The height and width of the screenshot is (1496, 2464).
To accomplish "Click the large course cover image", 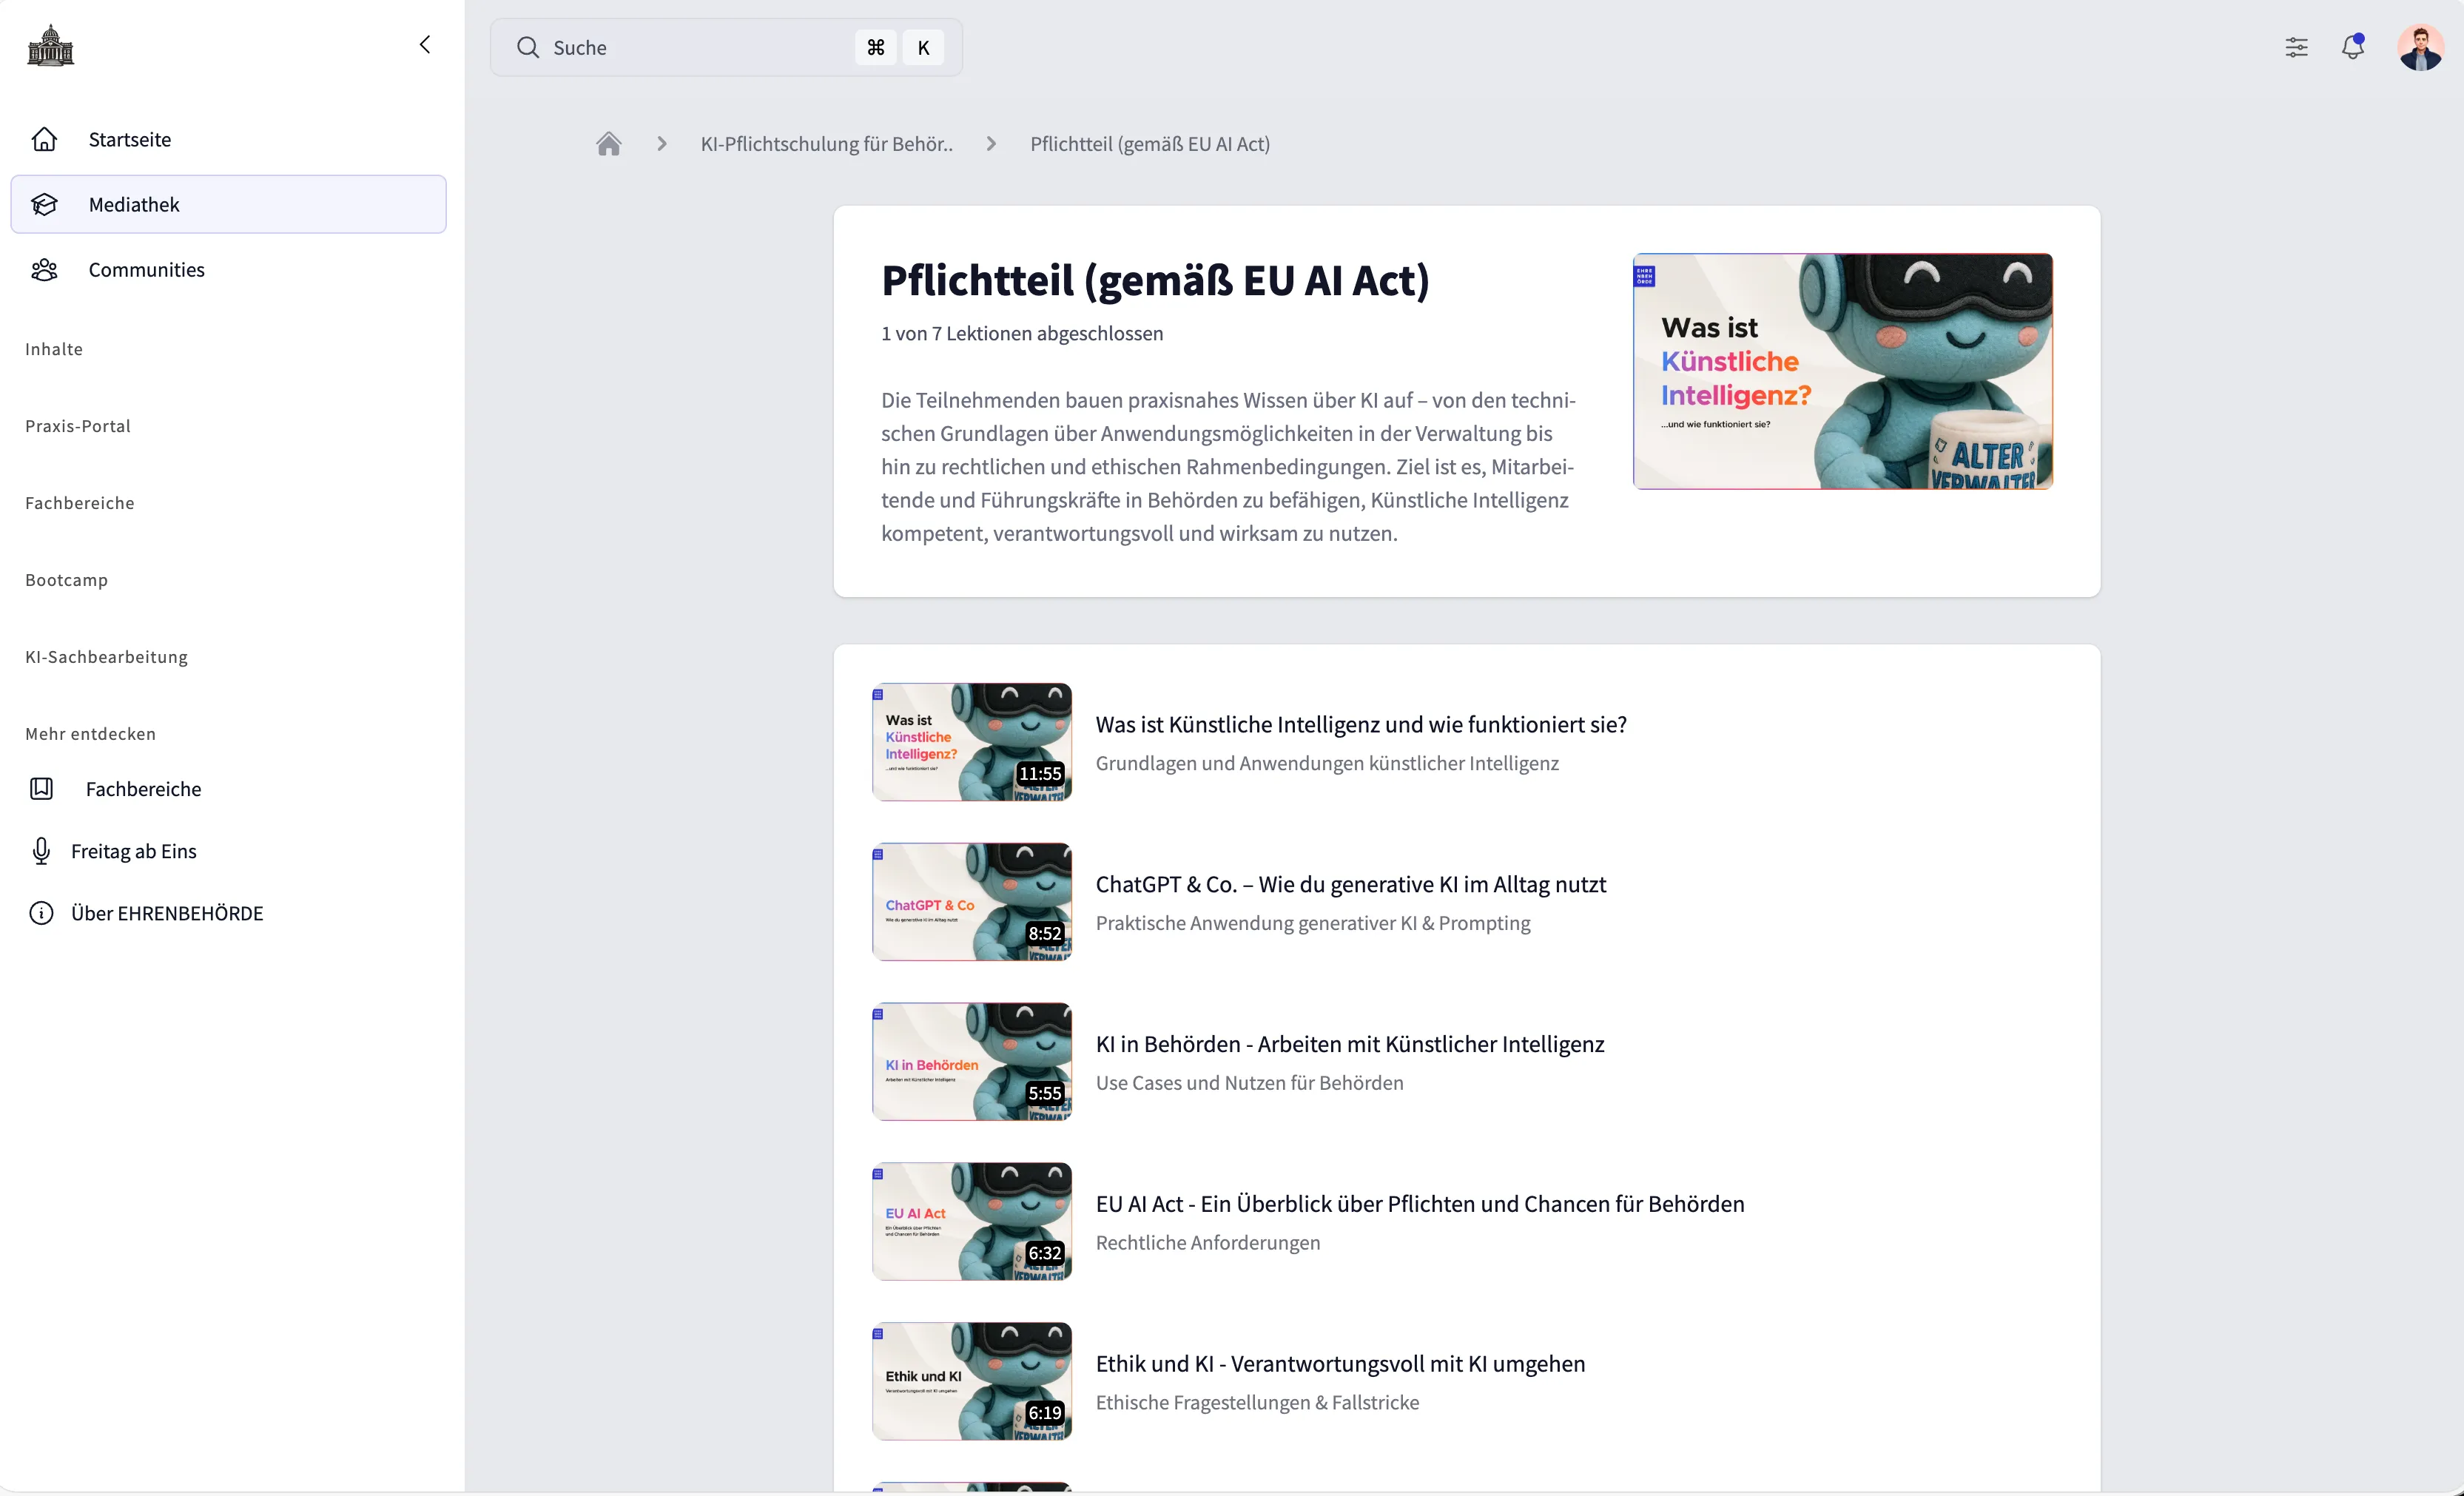I will (x=1842, y=371).
